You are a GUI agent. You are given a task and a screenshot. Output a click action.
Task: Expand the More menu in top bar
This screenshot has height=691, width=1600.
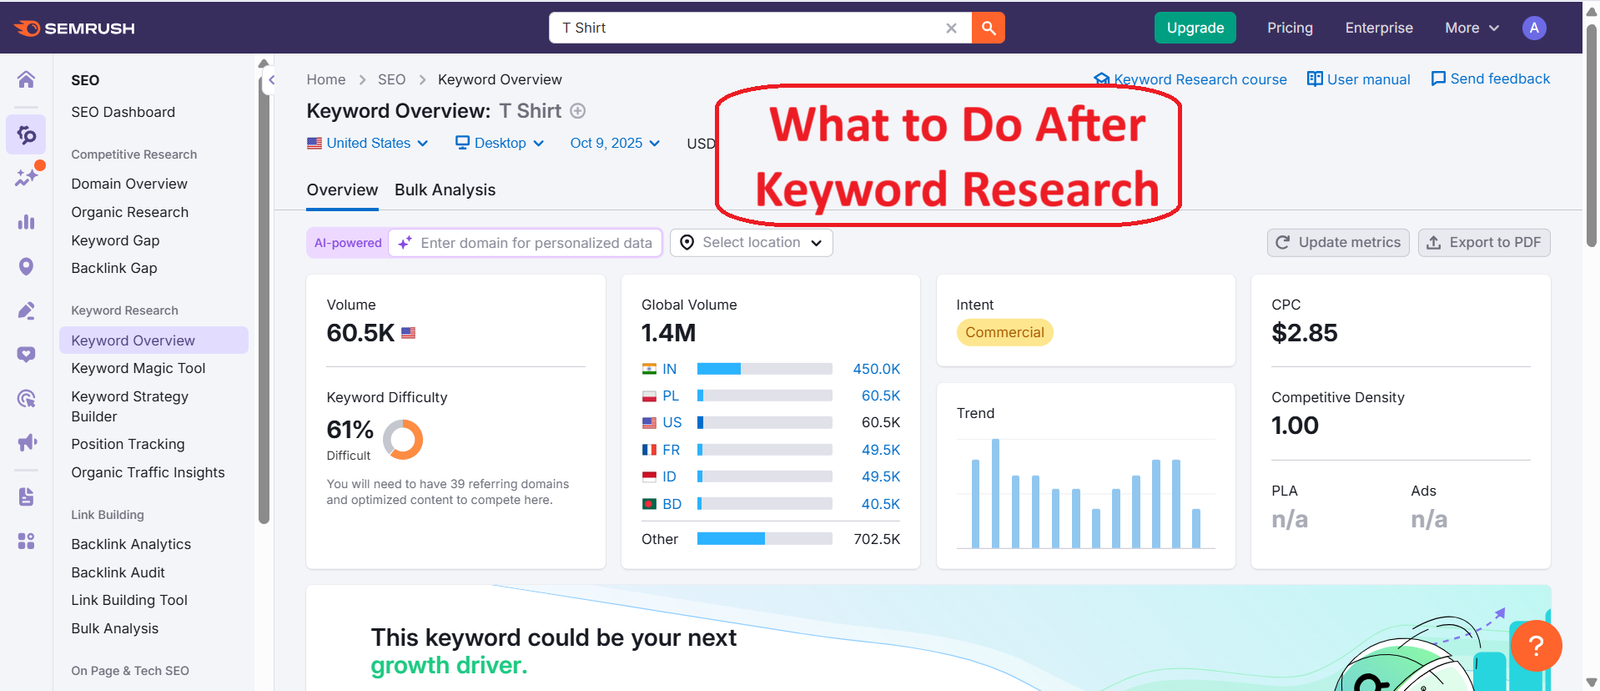pyautogui.click(x=1471, y=28)
